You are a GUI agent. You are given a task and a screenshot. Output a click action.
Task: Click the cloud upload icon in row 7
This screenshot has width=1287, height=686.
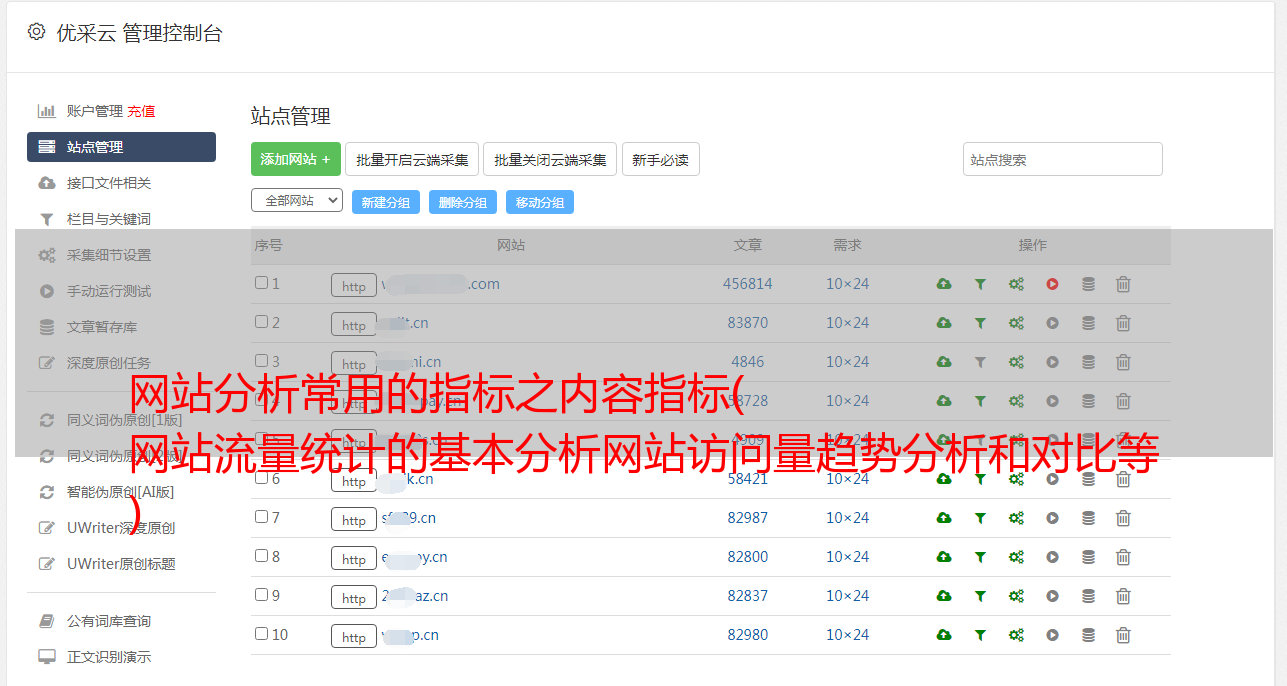pos(944,518)
